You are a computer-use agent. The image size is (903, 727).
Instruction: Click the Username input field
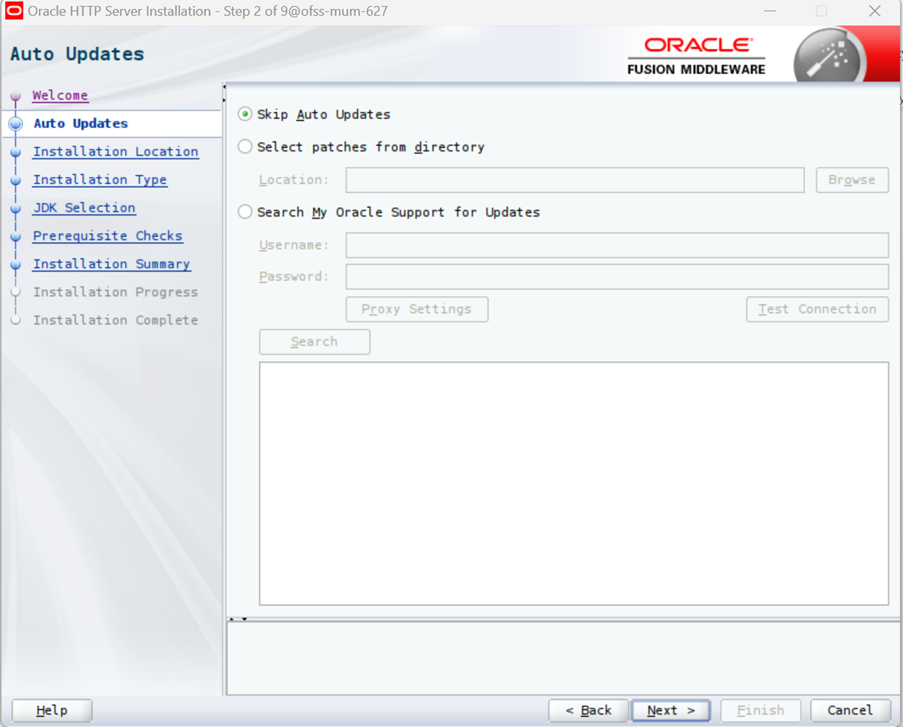pos(617,245)
